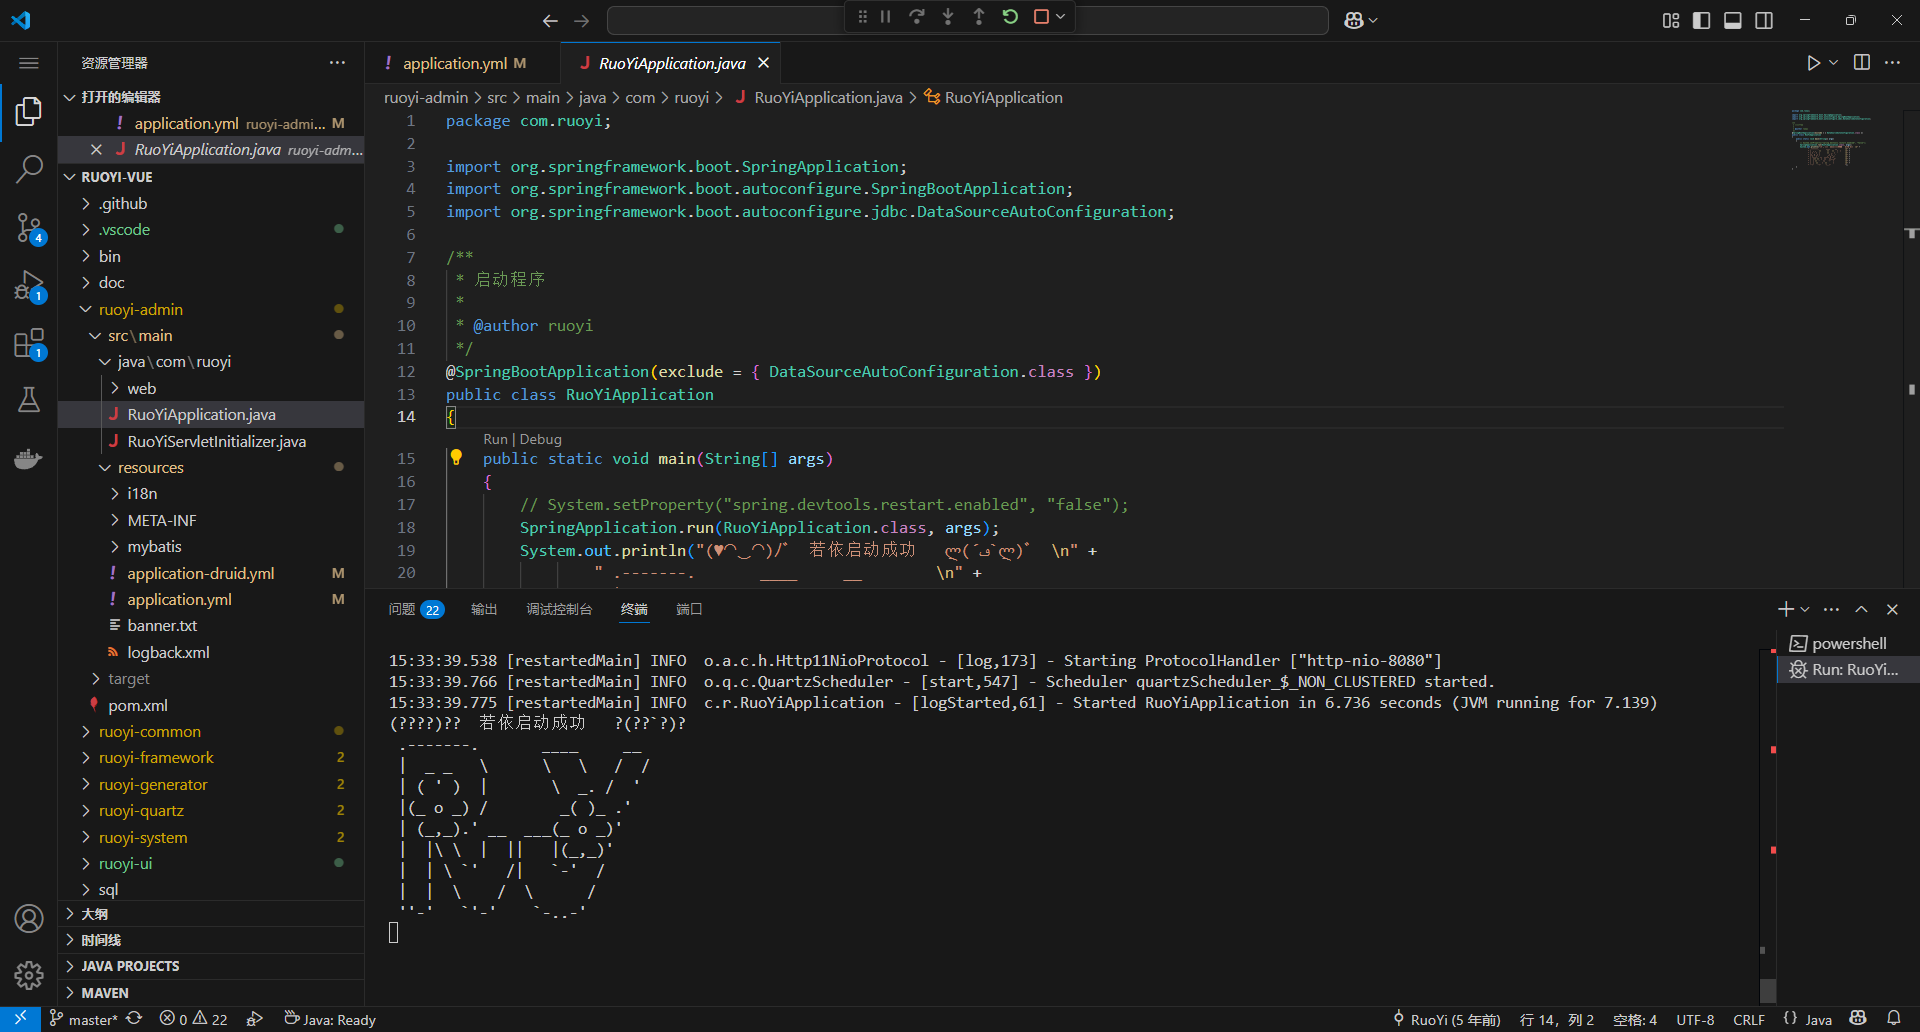
Task: Click the debug Stop button
Action: click(1041, 17)
